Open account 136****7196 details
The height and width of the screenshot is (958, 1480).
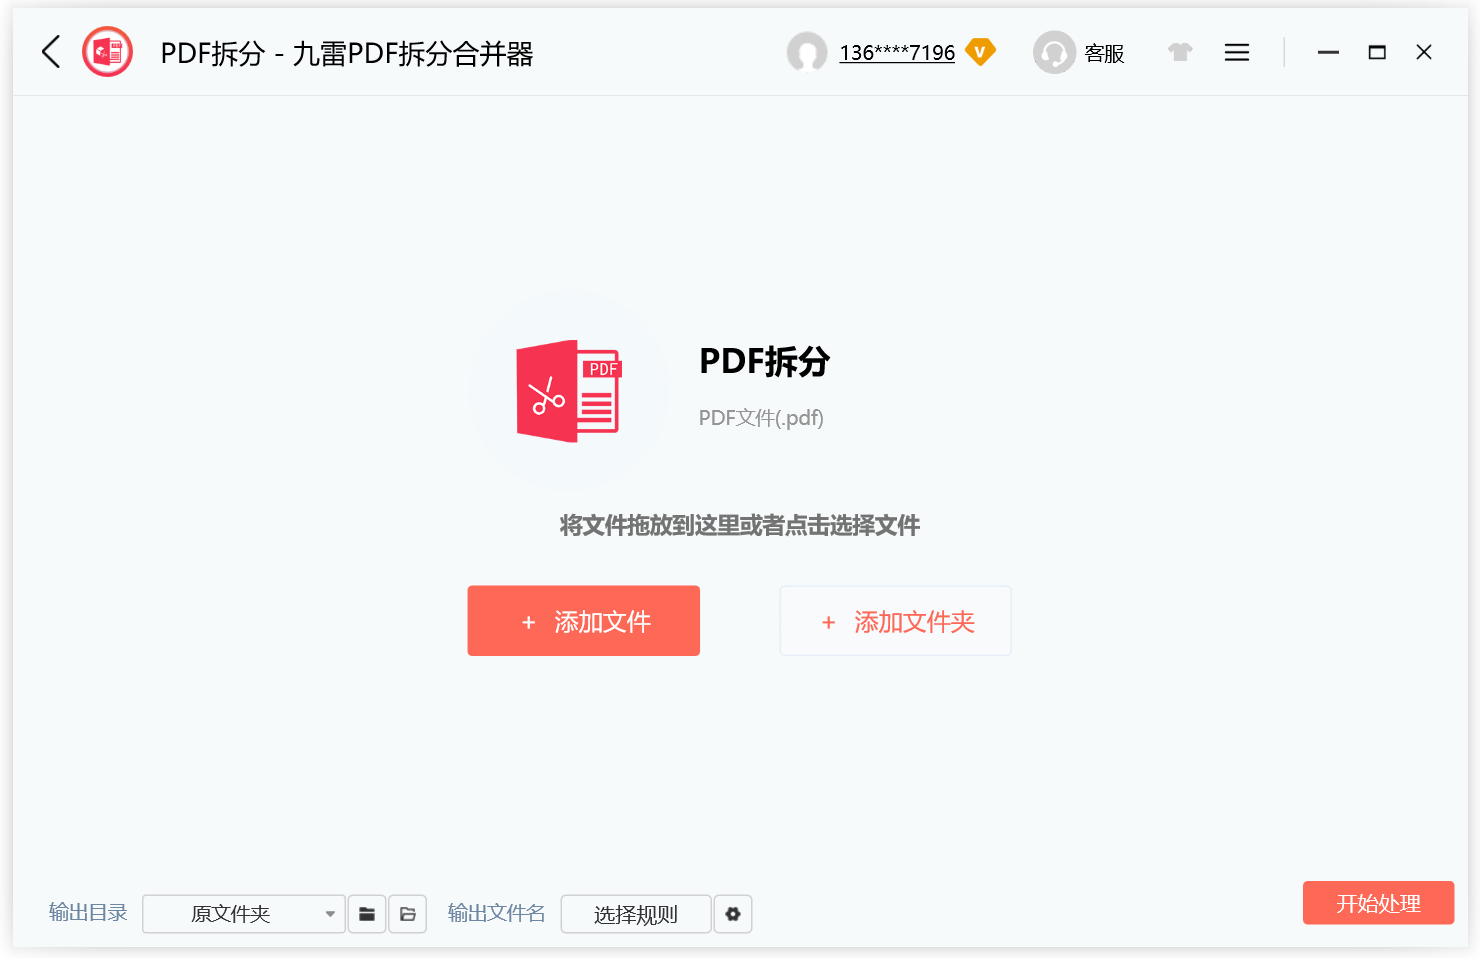[897, 53]
